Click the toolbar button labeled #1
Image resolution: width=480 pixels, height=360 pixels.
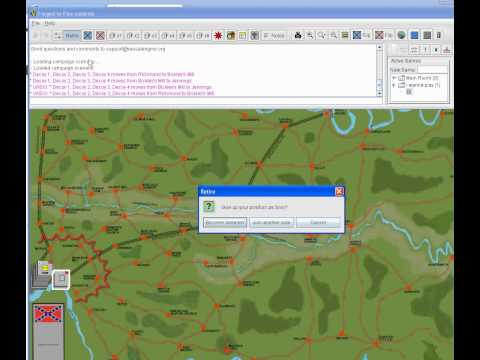tap(116, 35)
